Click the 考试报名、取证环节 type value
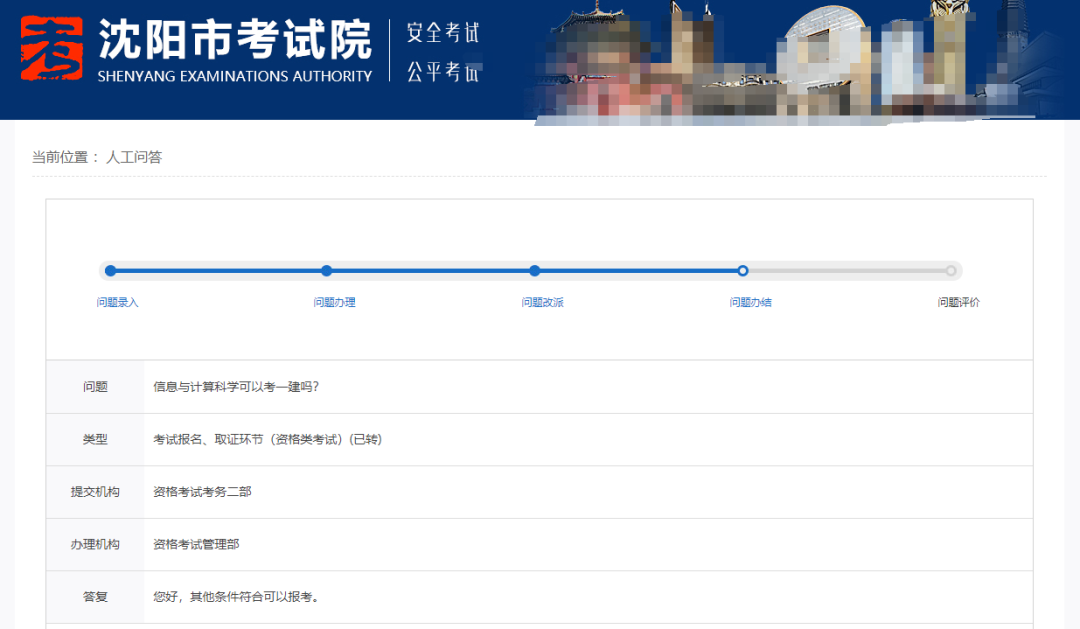The height and width of the screenshot is (629, 1080). (x=267, y=439)
